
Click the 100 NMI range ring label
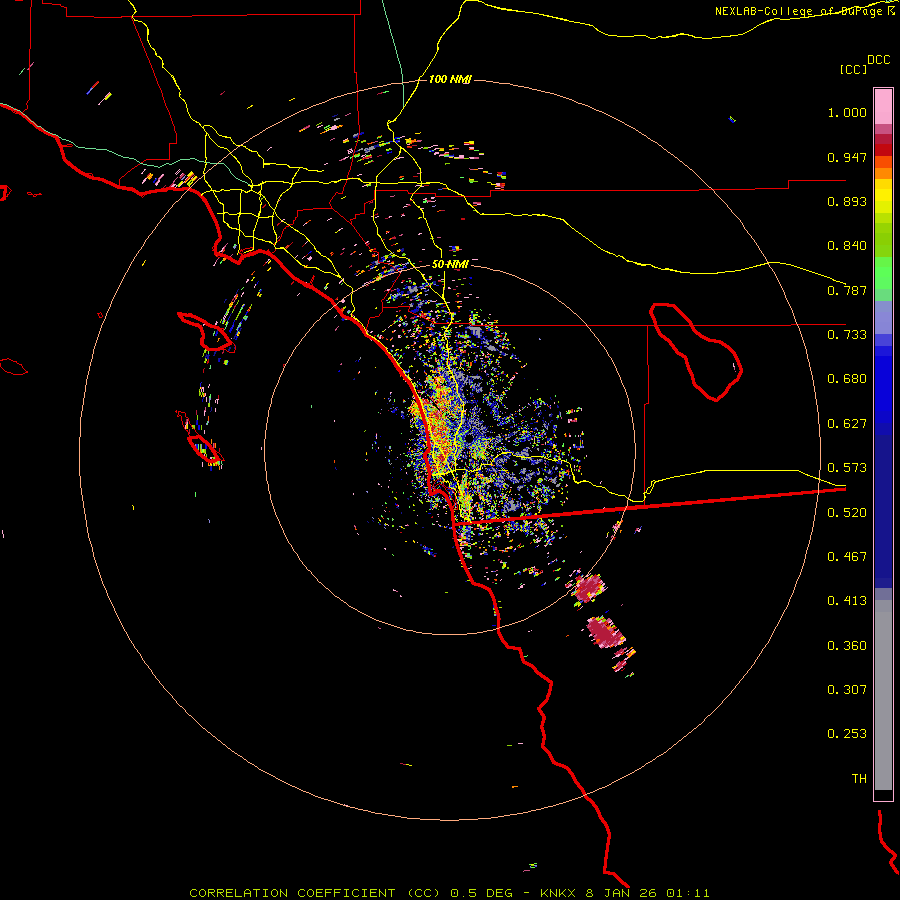pos(450,79)
